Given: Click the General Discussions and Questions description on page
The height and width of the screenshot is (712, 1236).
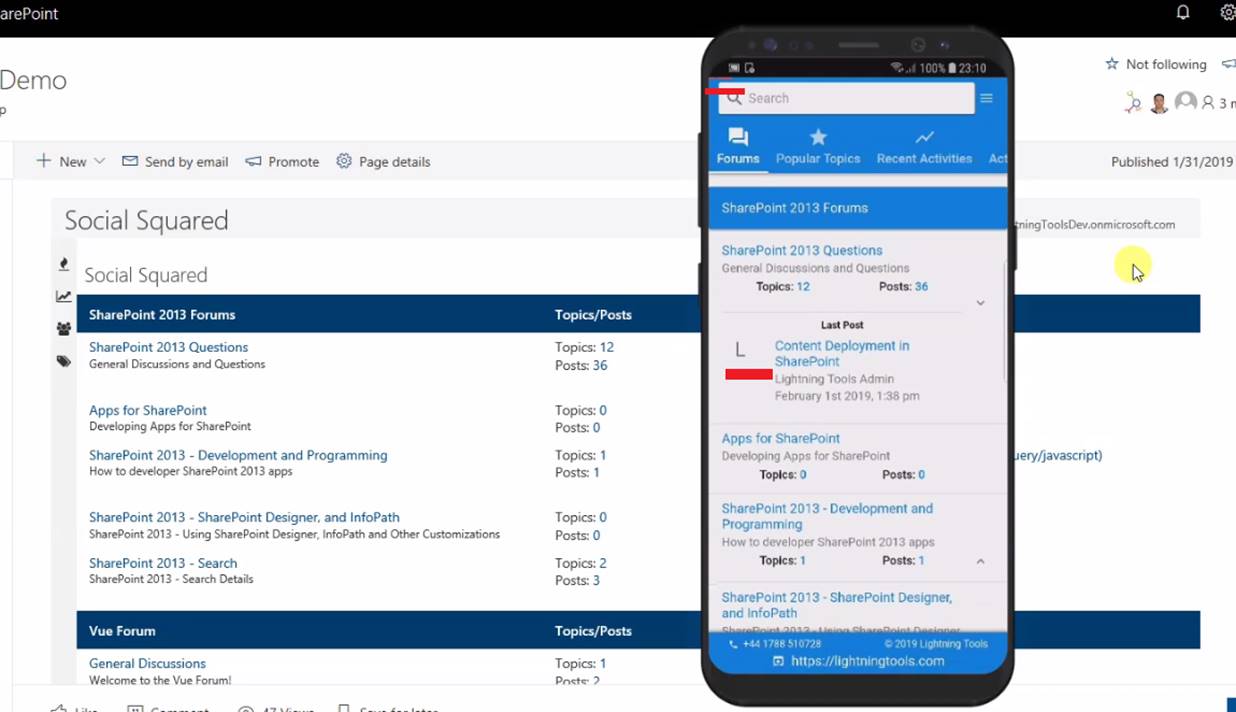Looking at the screenshot, I should tap(177, 364).
